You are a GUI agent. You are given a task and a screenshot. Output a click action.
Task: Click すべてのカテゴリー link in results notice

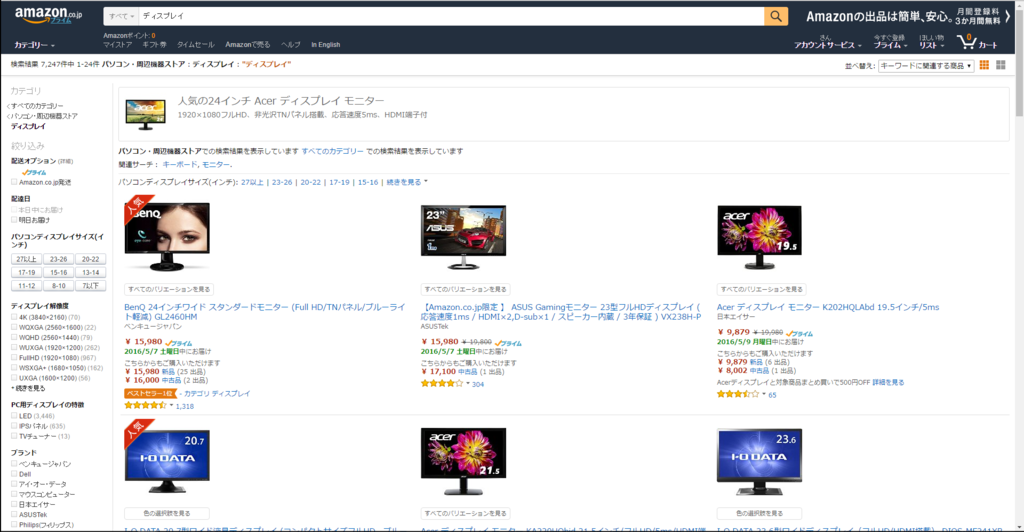click(332, 151)
